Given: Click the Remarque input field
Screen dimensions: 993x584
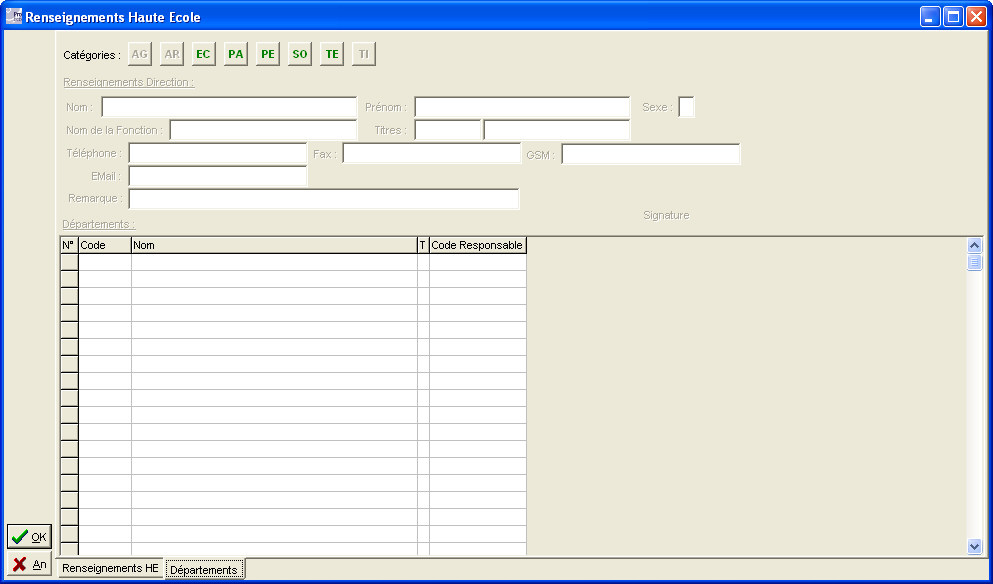Looking at the screenshot, I should [324, 199].
